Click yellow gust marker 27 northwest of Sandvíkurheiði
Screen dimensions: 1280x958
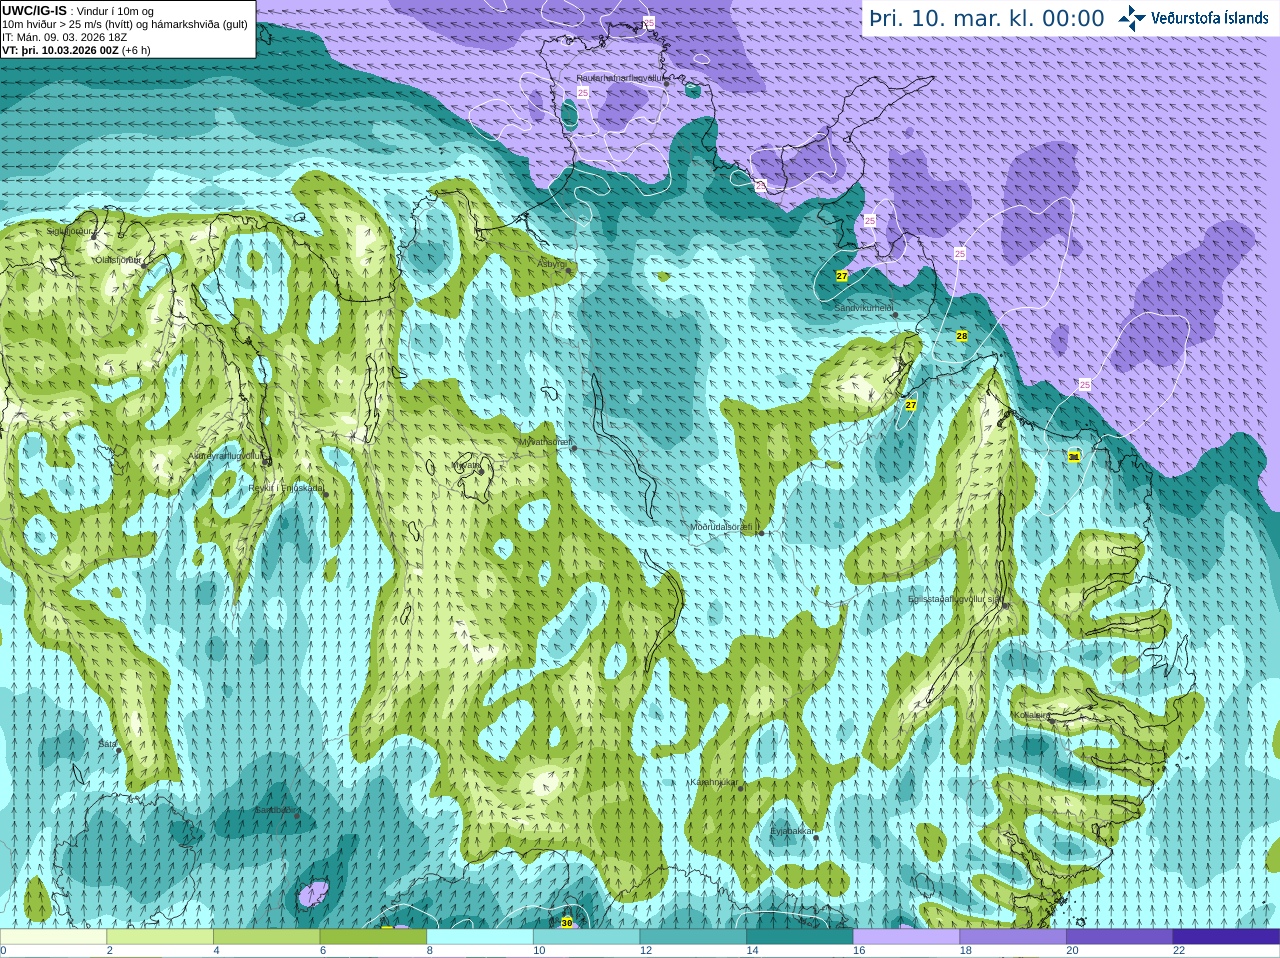point(842,275)
